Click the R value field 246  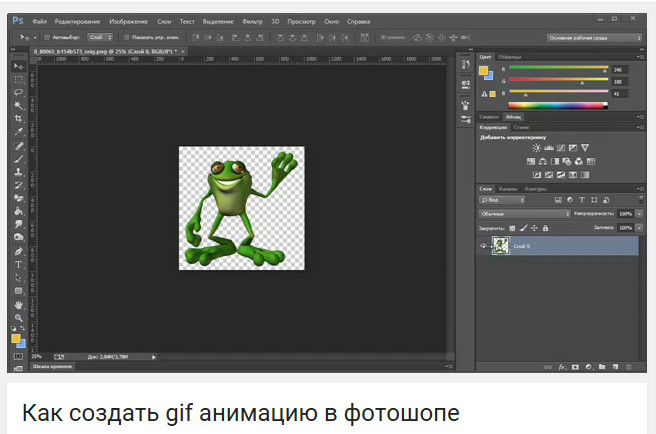(620, 70)
